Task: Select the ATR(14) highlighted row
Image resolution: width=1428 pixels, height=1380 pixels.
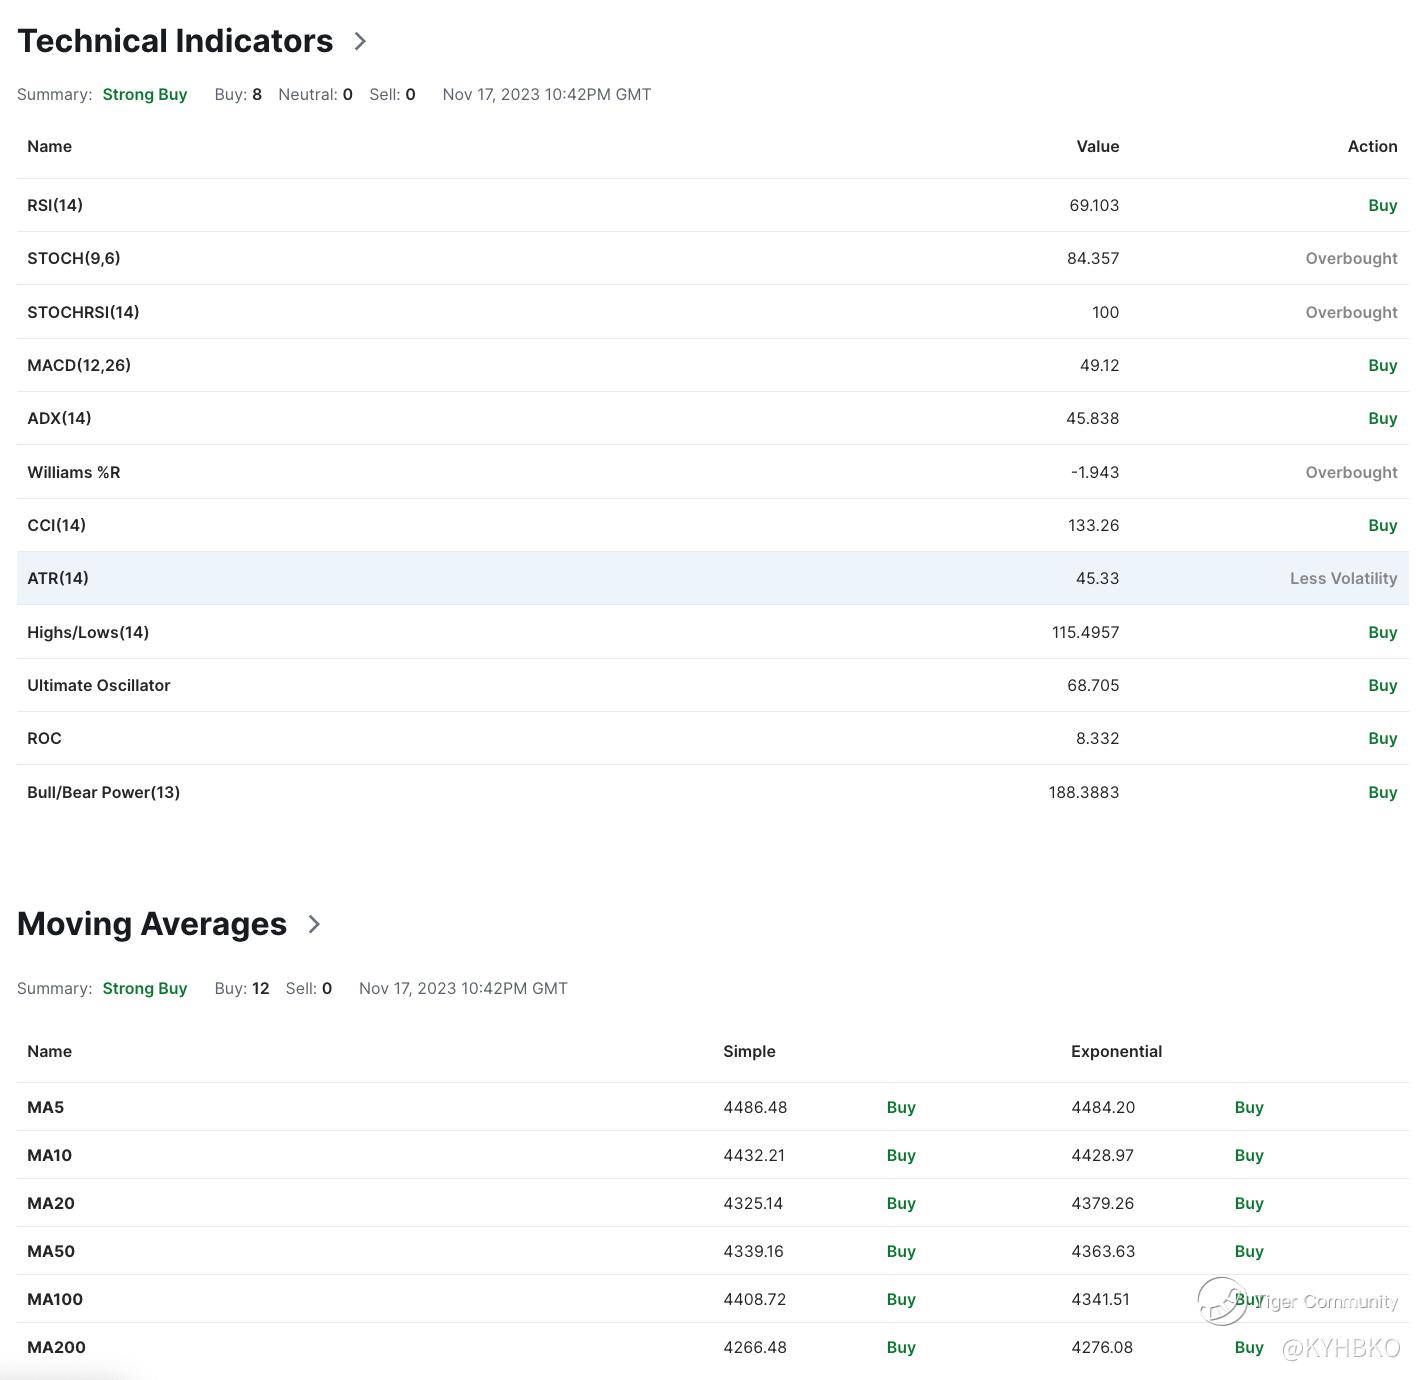Action: pyautogui.click(x=712, y=578)
